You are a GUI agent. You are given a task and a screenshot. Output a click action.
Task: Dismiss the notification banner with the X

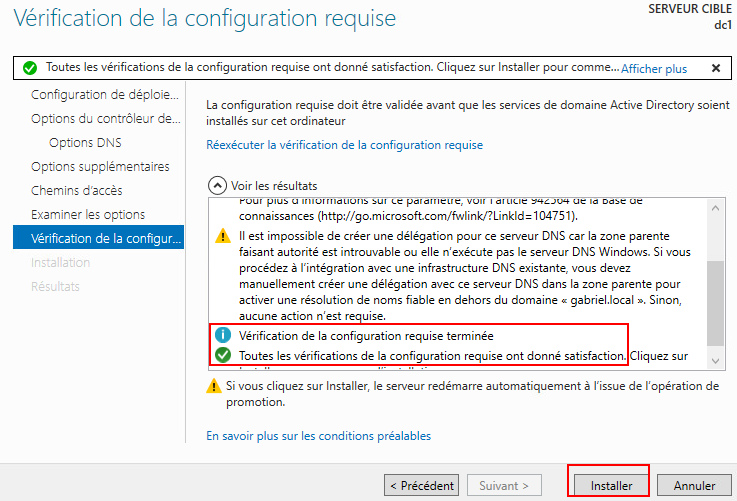(x=716, y=68)
